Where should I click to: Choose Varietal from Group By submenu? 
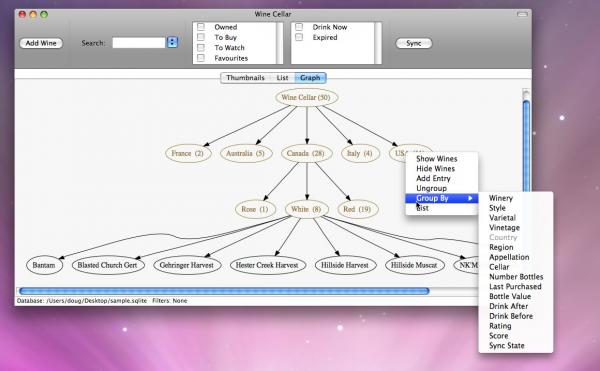(x=502, y=218)
